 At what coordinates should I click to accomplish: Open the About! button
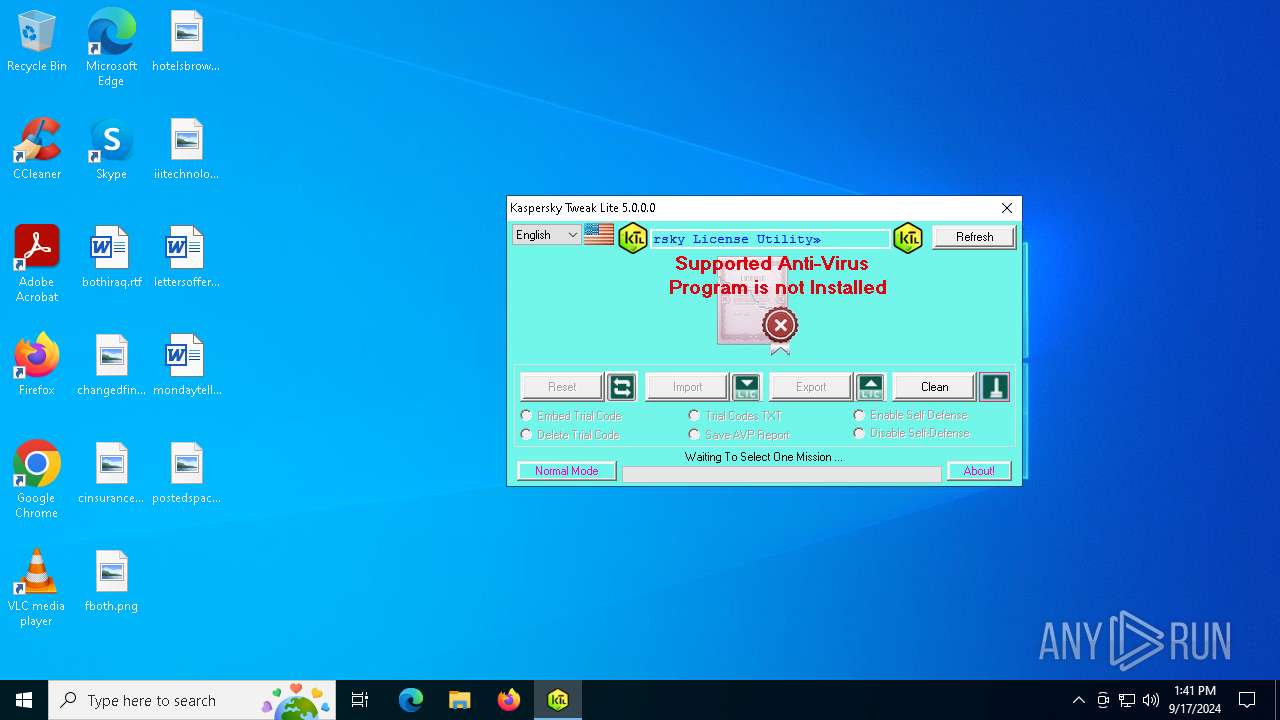979,471
